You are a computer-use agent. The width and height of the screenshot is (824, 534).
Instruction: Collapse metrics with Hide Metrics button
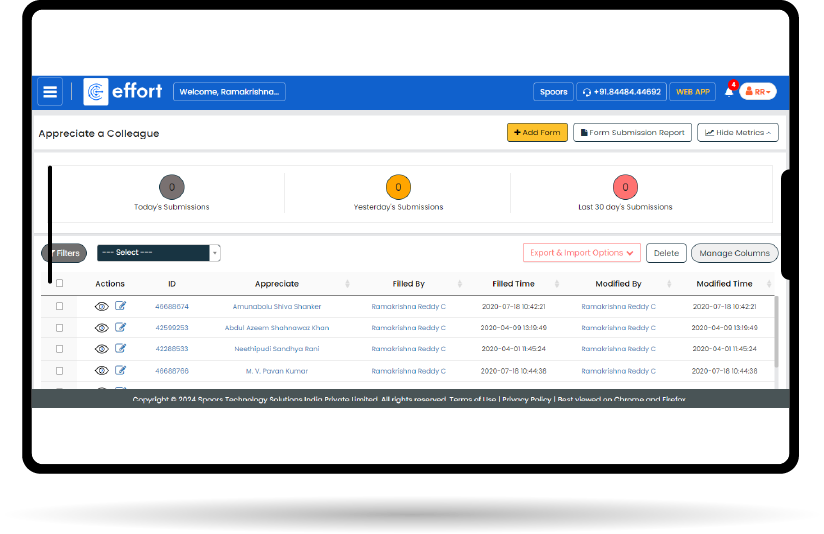tap(737, 132)
